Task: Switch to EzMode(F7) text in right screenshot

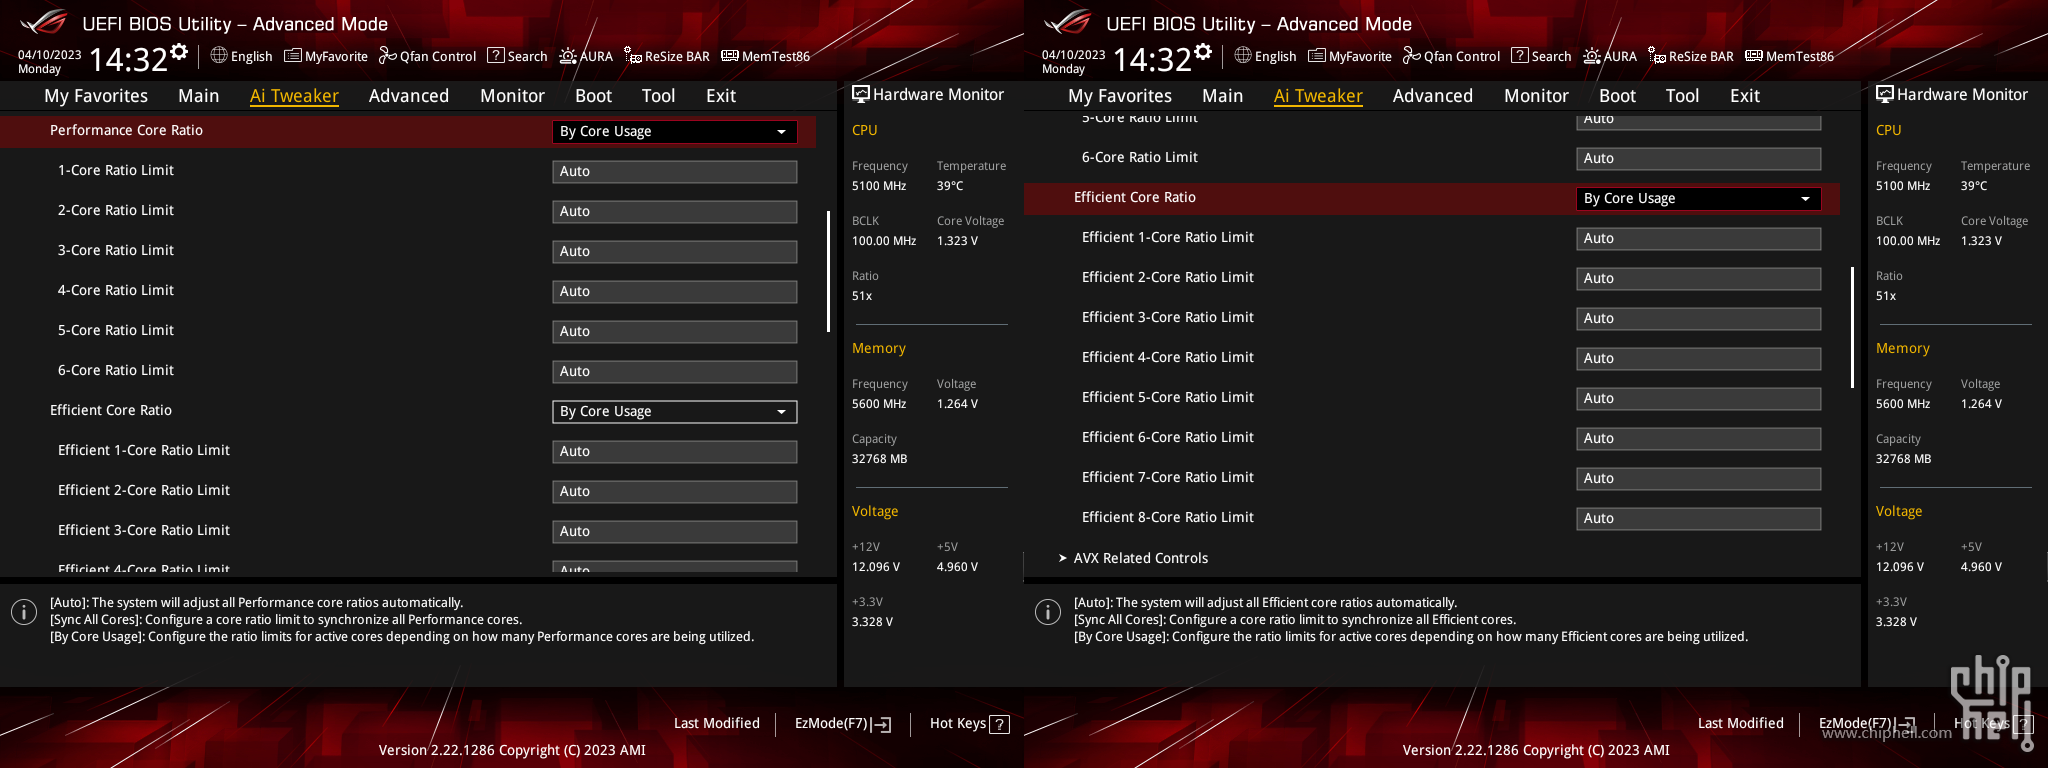Action: pos(1856,723)
